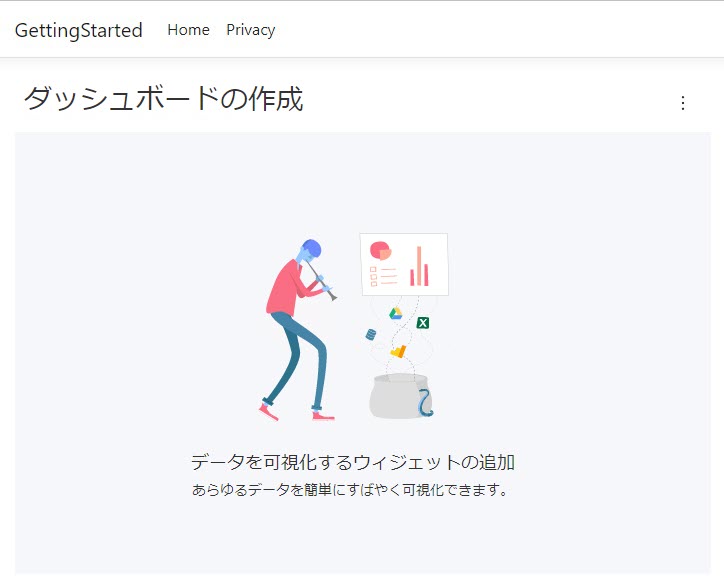This screenshot has height=581, width=724.
Task: Click the flute player figure
Action: point(298,330)
